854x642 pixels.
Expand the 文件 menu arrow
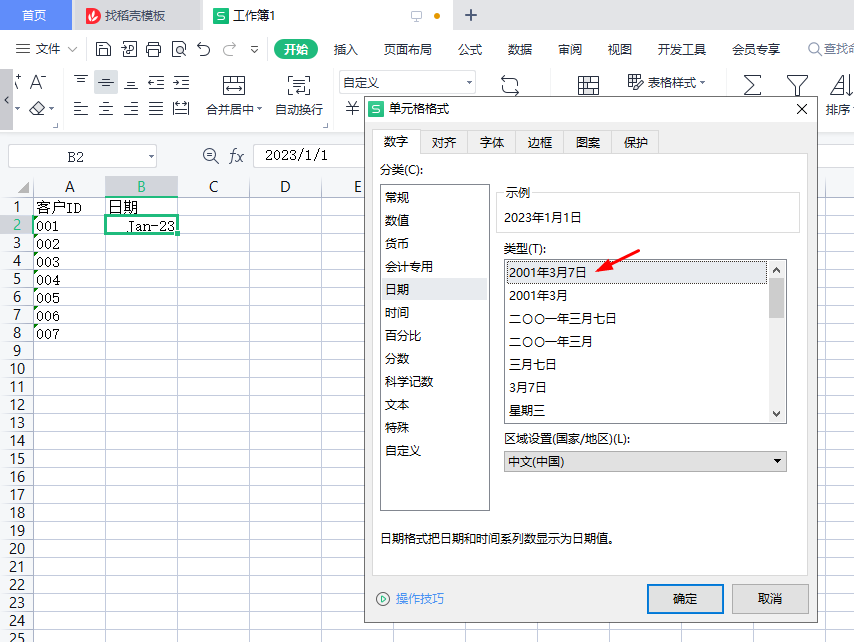(x=72, y=49)
